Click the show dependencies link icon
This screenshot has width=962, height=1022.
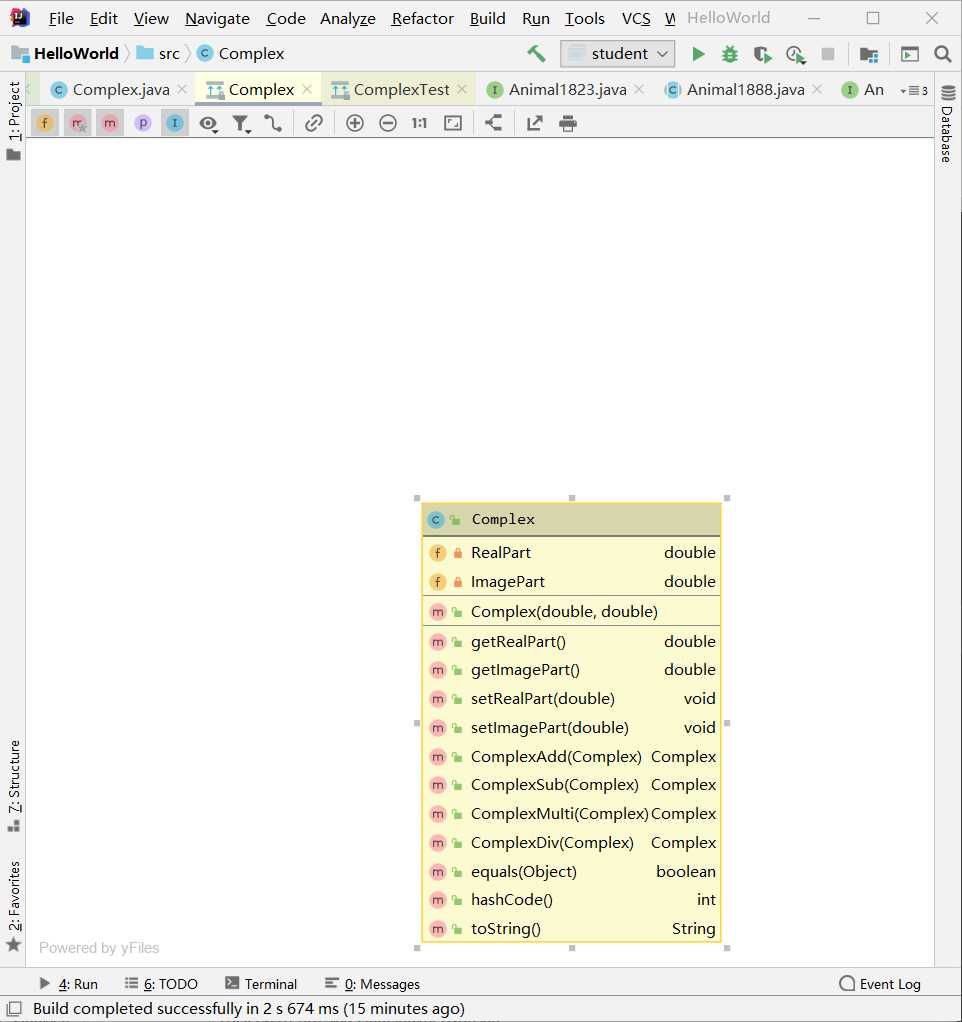tap(314, 123)
